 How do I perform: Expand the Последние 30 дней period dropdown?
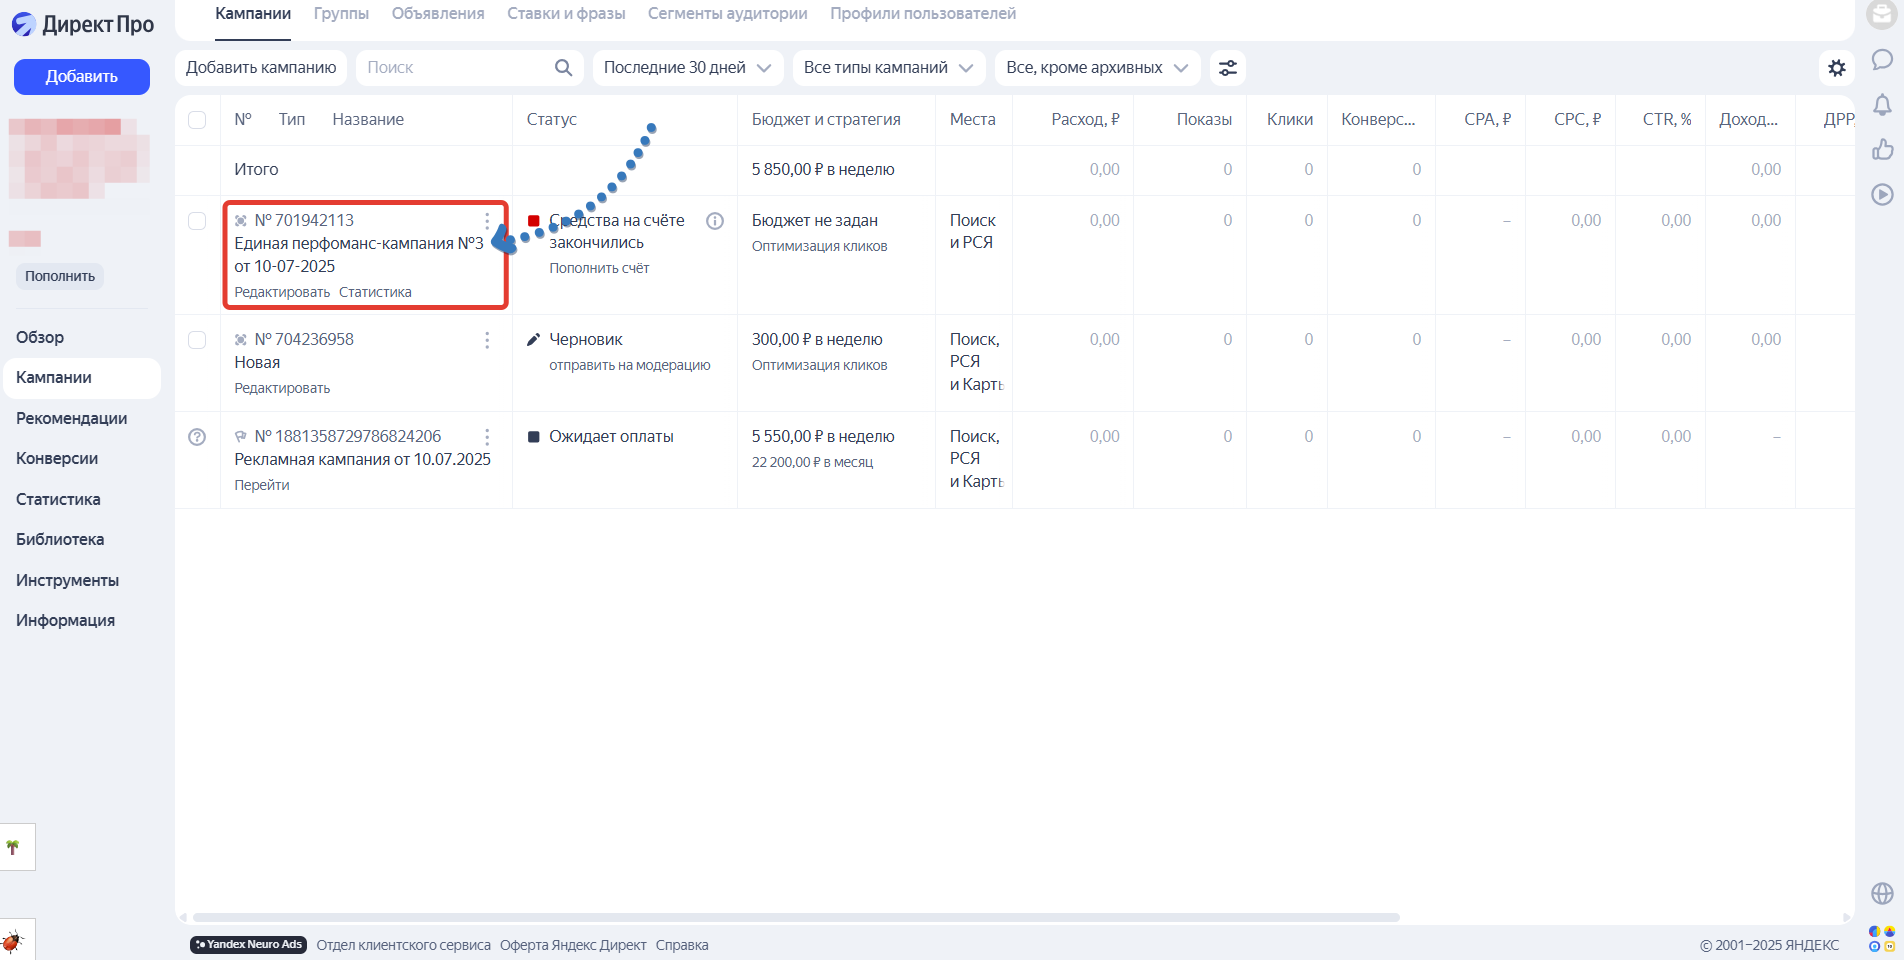686,68
